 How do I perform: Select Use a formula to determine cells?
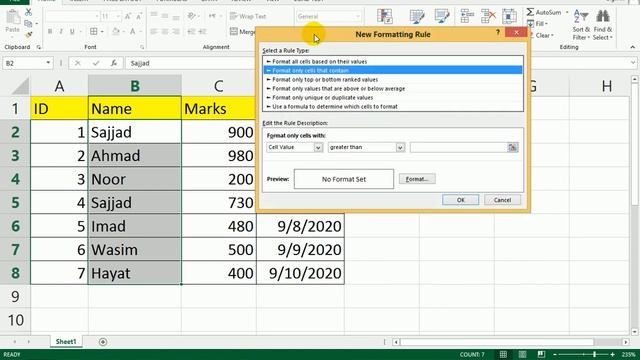click(393, 107)
